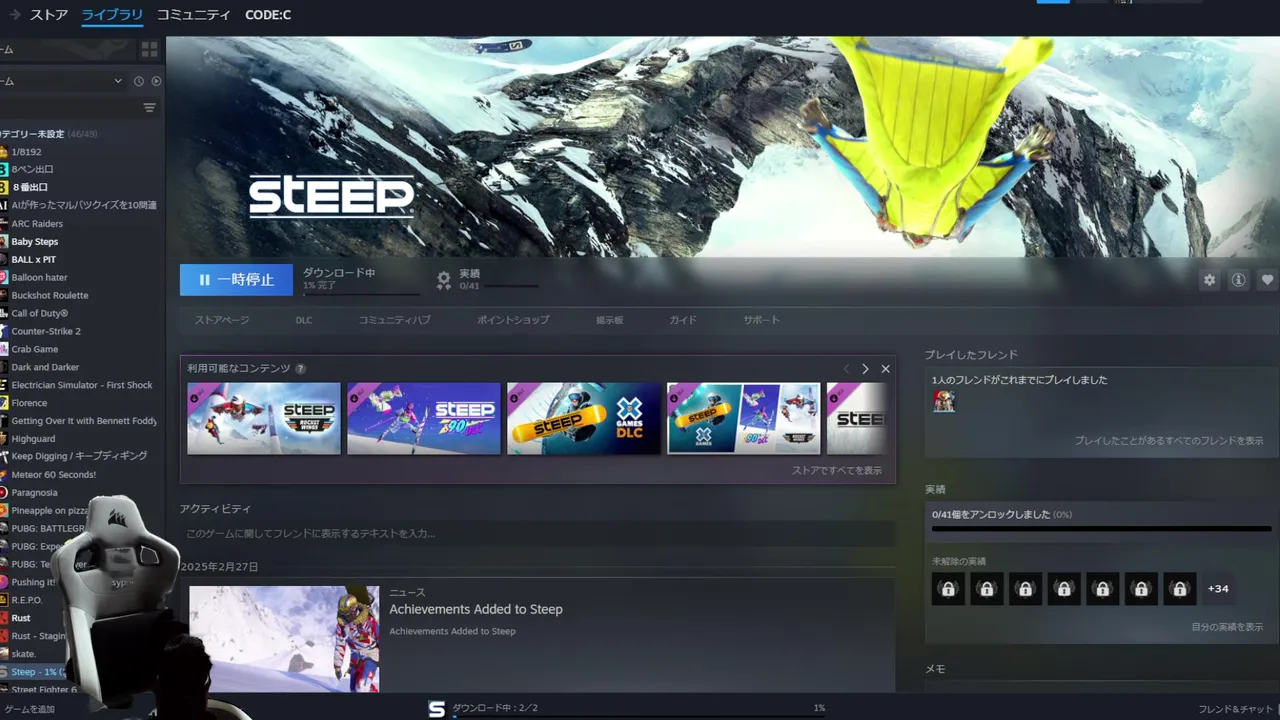This screenshot has height=720, width=1280.
Task: Select Florence in game list
Action: (29, 403)
